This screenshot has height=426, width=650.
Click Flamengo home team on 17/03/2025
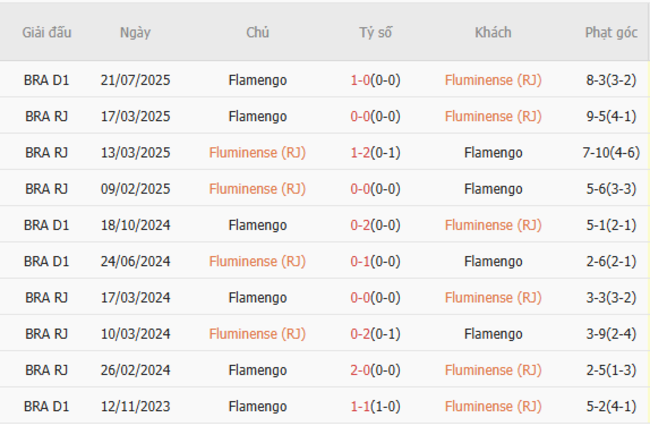tap(257, 116)
